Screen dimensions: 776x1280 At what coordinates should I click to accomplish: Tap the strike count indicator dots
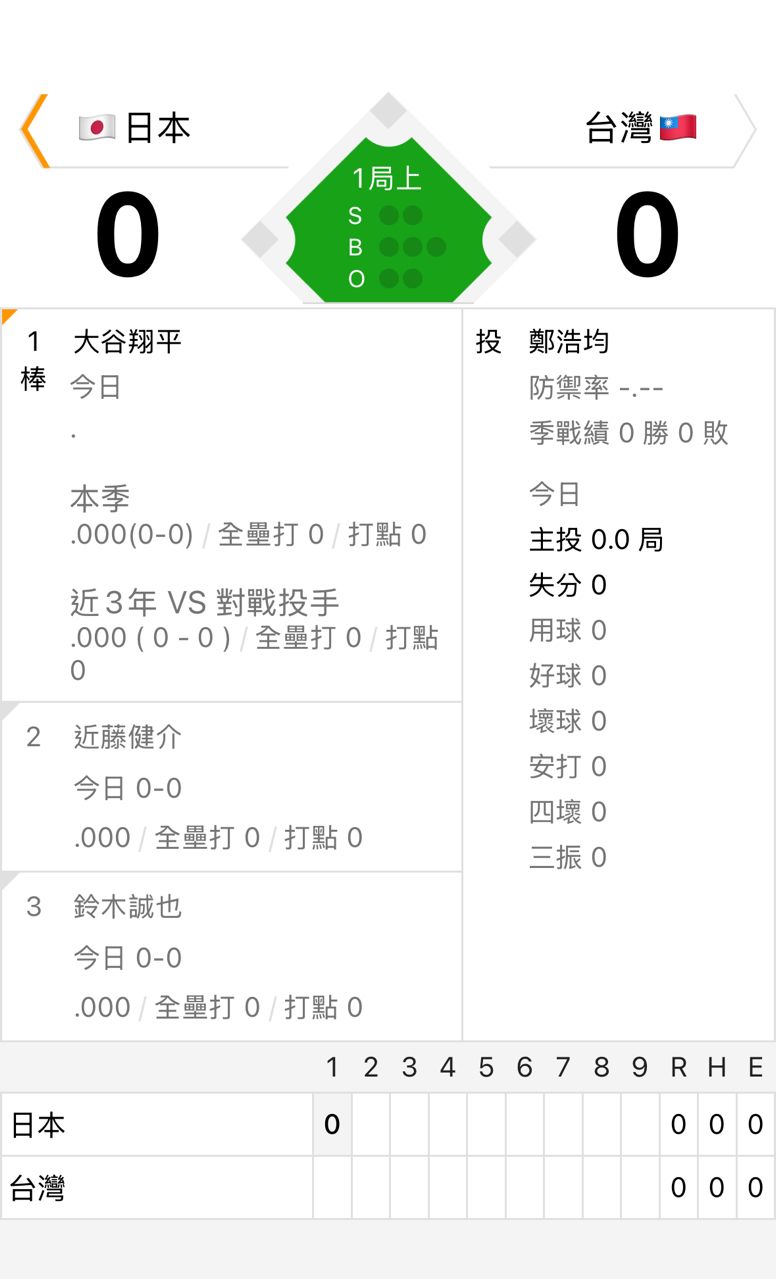(x=400, y=215)
